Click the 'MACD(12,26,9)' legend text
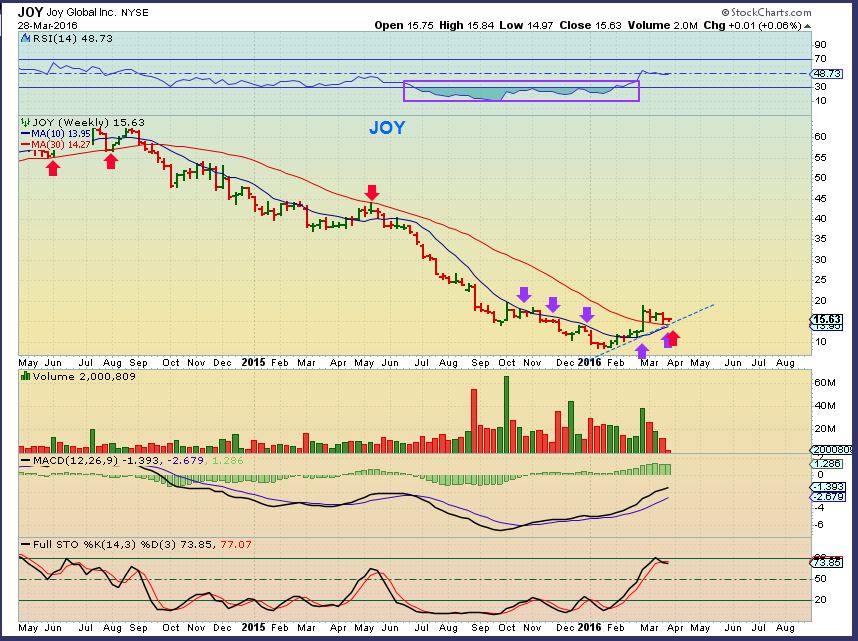The image size is (858, 641). 76,461
